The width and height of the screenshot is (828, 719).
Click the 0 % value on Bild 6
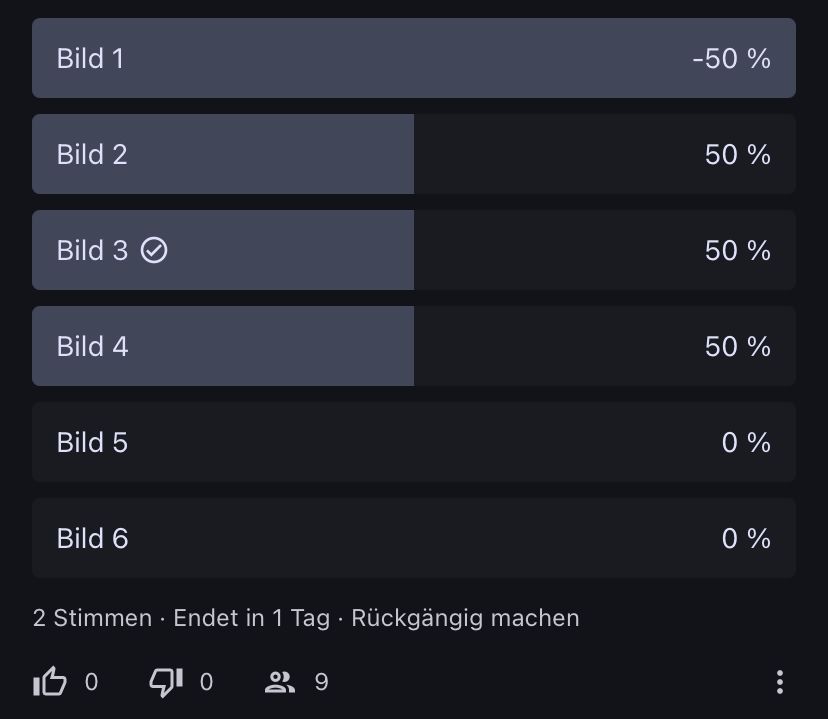(x=746, y=538)
